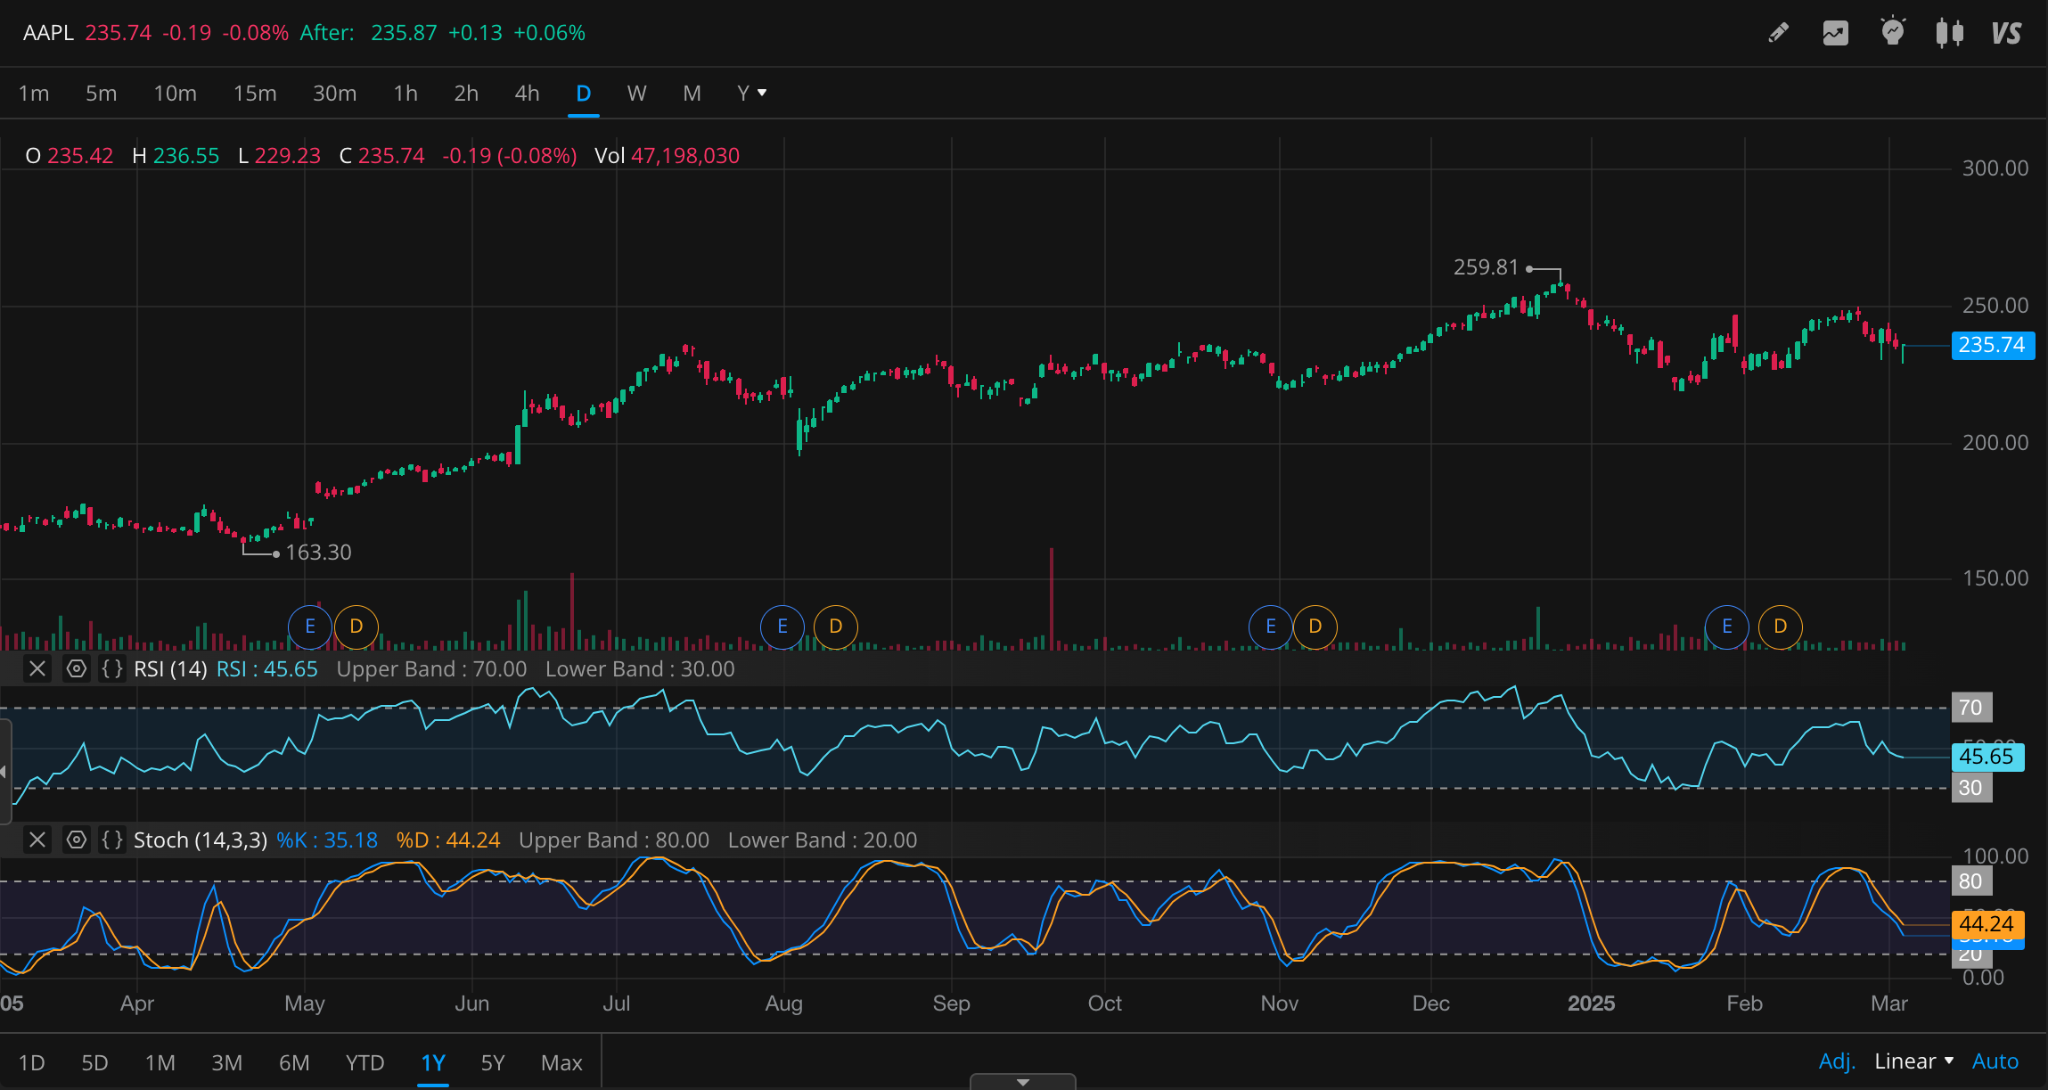Toggle the Adj. price adjustment

click(1836, 1061)
